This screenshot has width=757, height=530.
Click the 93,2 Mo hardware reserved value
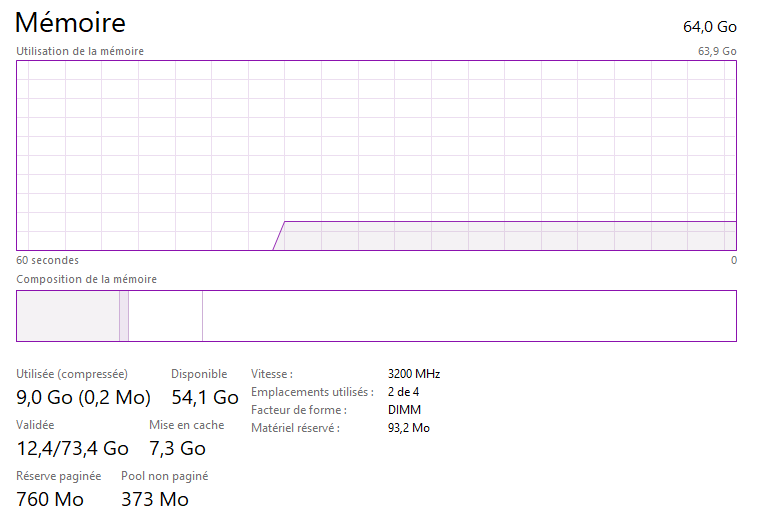point(409,428)
